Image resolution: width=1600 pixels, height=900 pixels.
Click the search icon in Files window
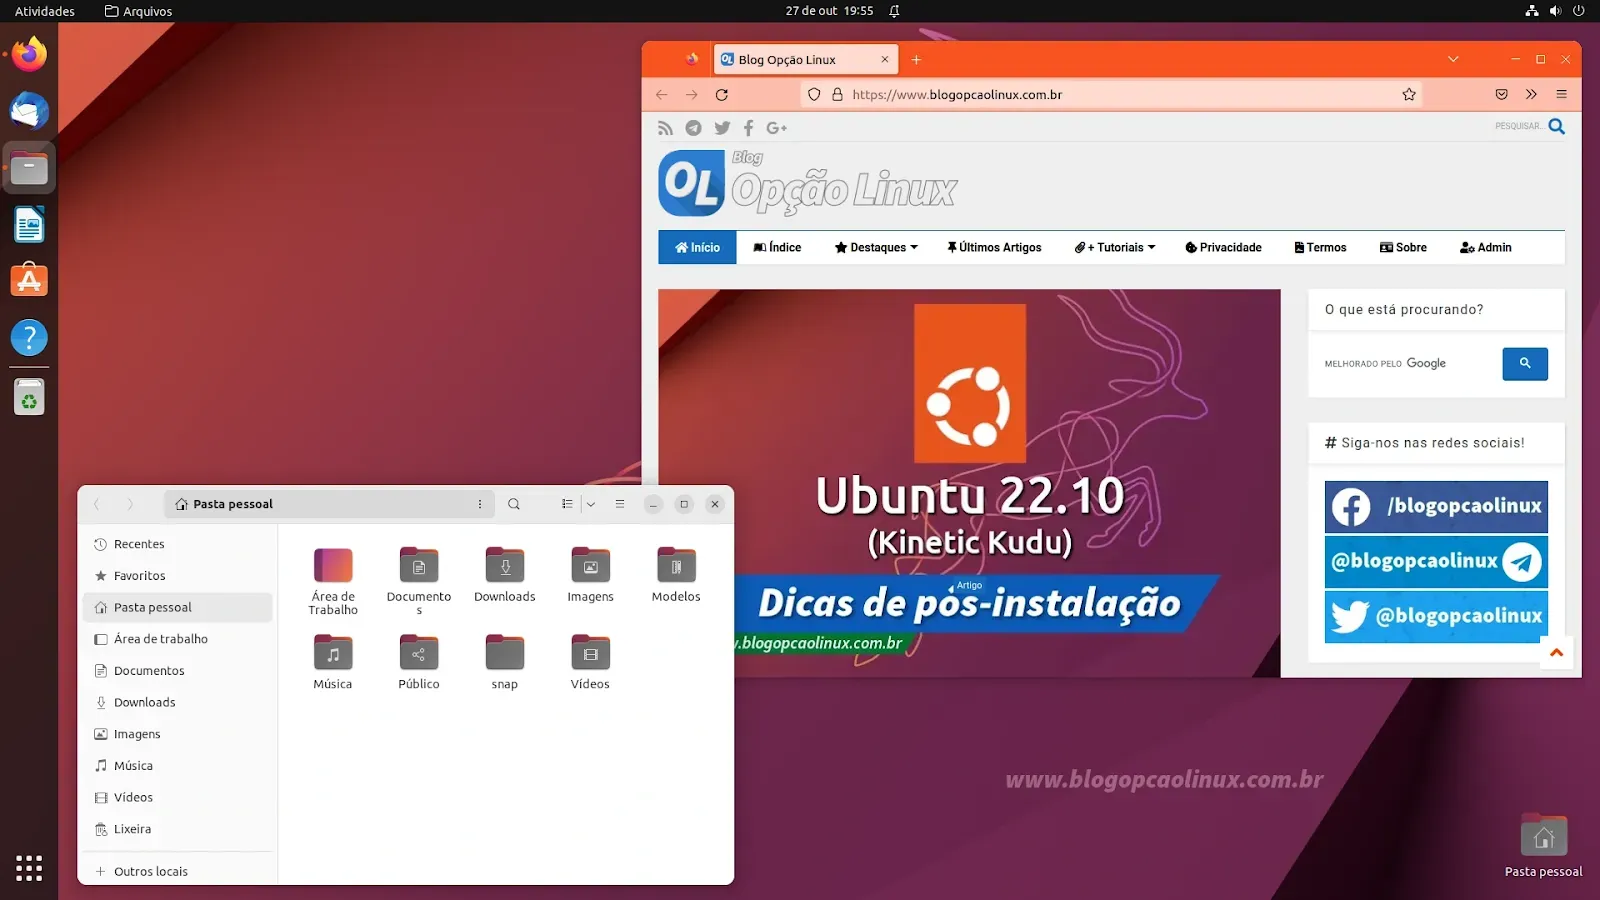coord(514,504)
